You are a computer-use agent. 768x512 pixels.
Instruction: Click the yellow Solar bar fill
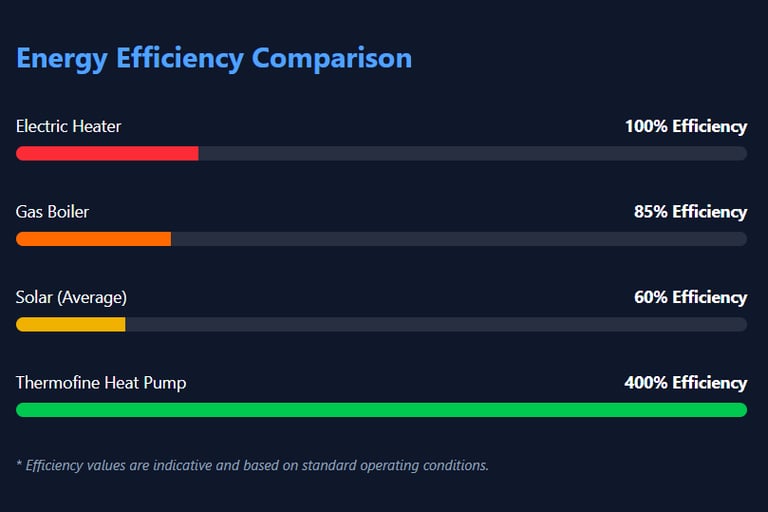coord(70,324)
